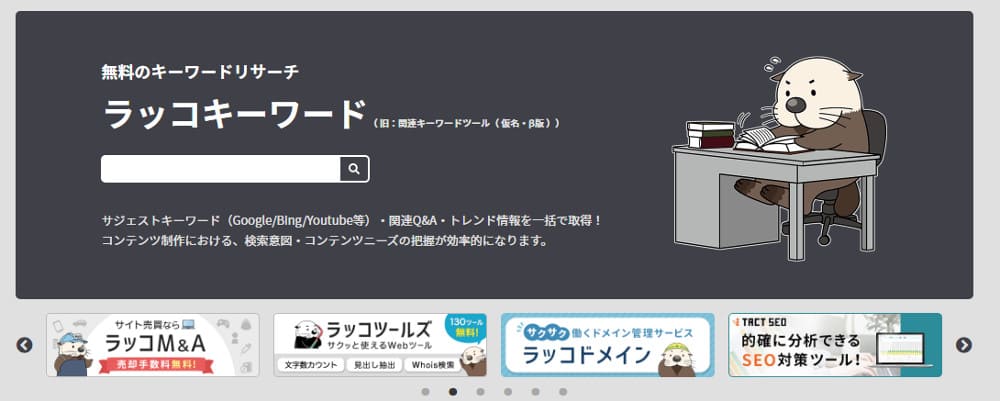
Task: Click the 無料のキーワードリサーチ tagline text
Action: 200,72
